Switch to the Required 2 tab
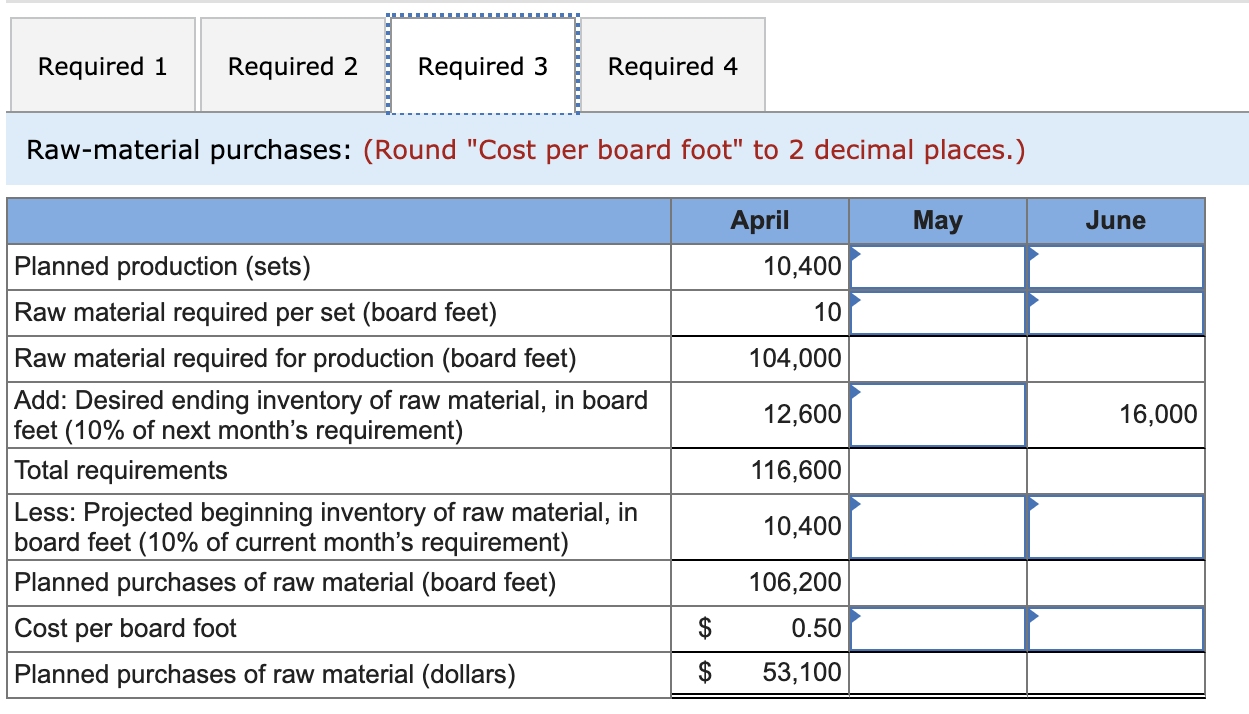The width and height of the screenshot is (1249, 714). (x=293, y=66)
